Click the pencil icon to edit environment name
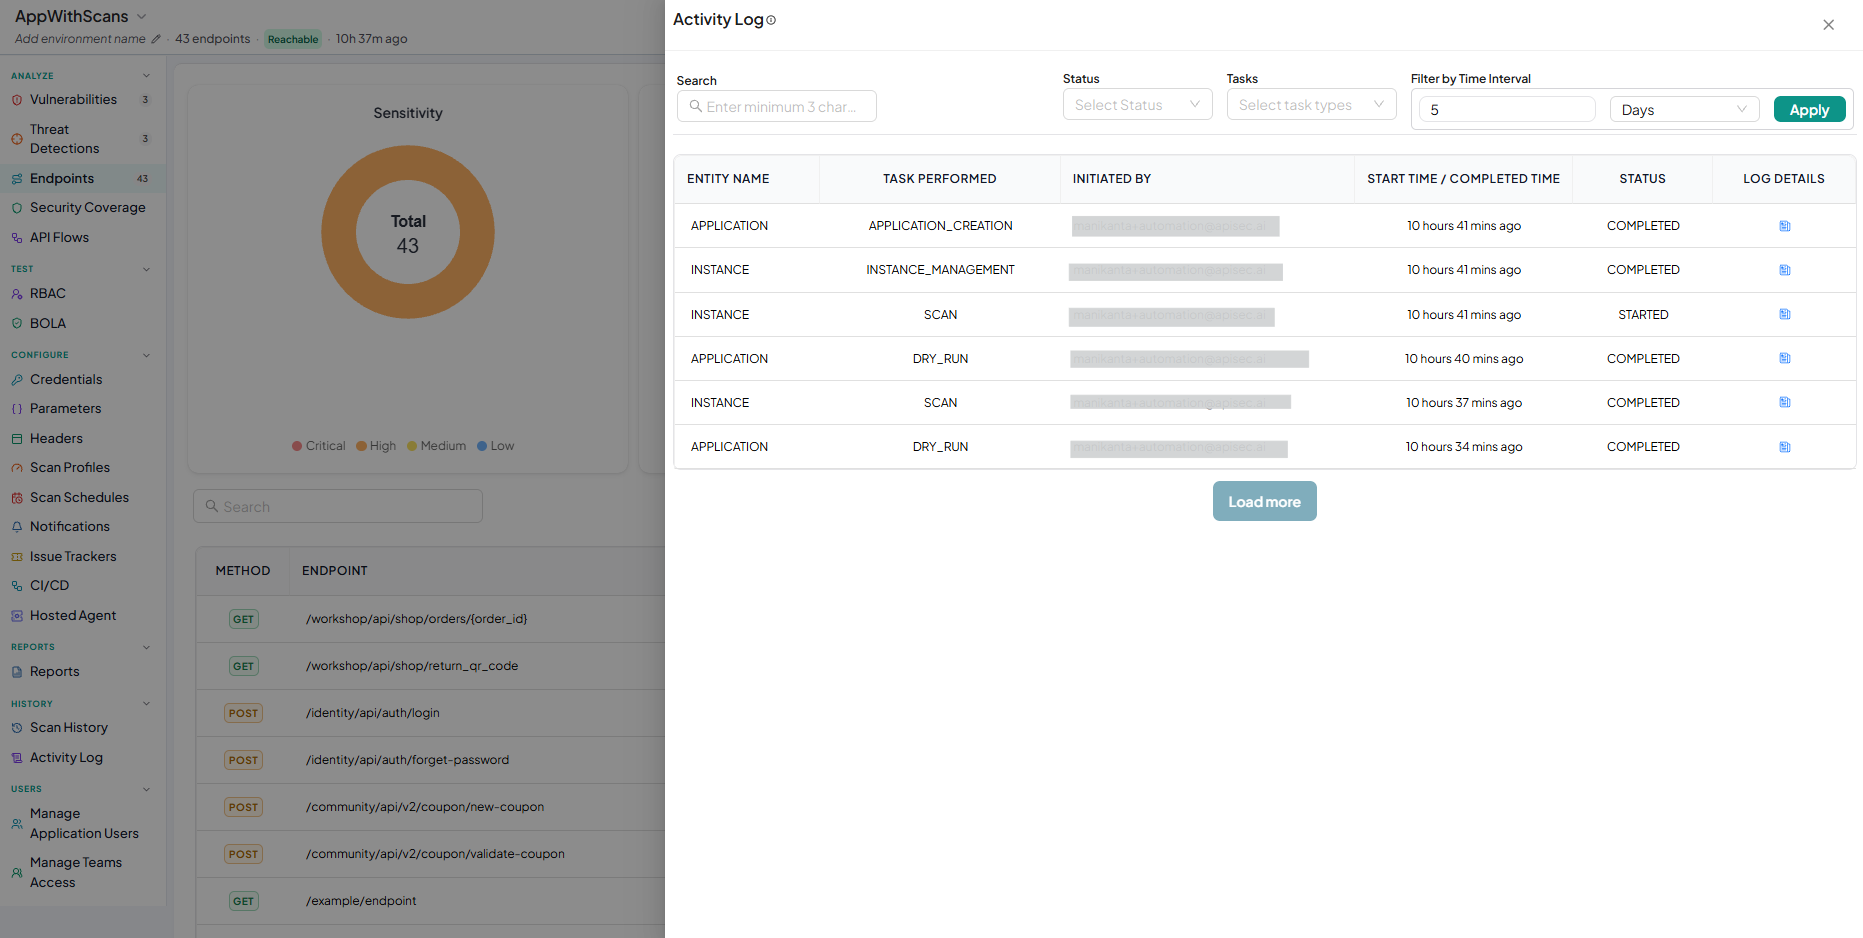 [x=155, y=39]
